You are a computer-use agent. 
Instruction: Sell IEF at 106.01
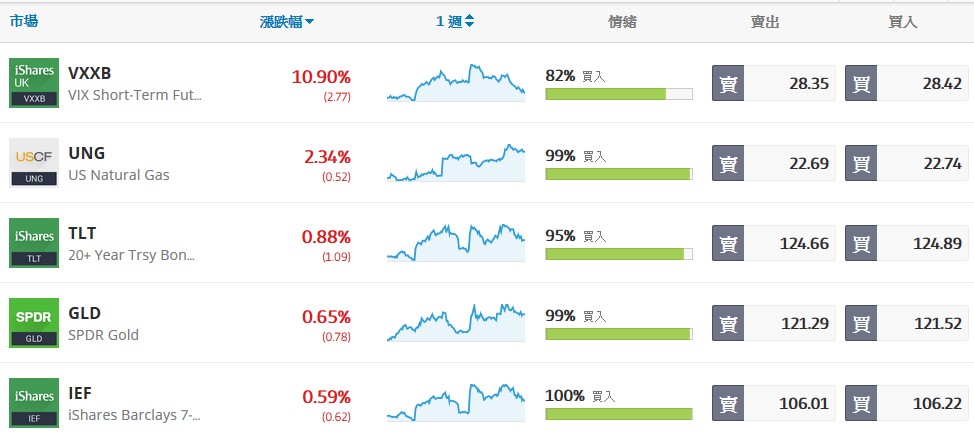pos(773,402)
